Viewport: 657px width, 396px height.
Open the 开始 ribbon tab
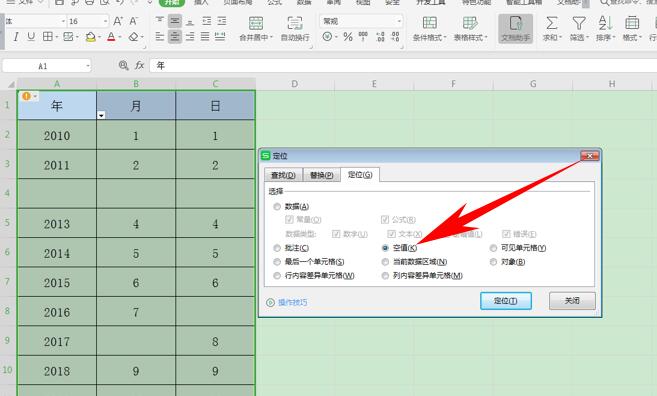click(x=172, y=3)
